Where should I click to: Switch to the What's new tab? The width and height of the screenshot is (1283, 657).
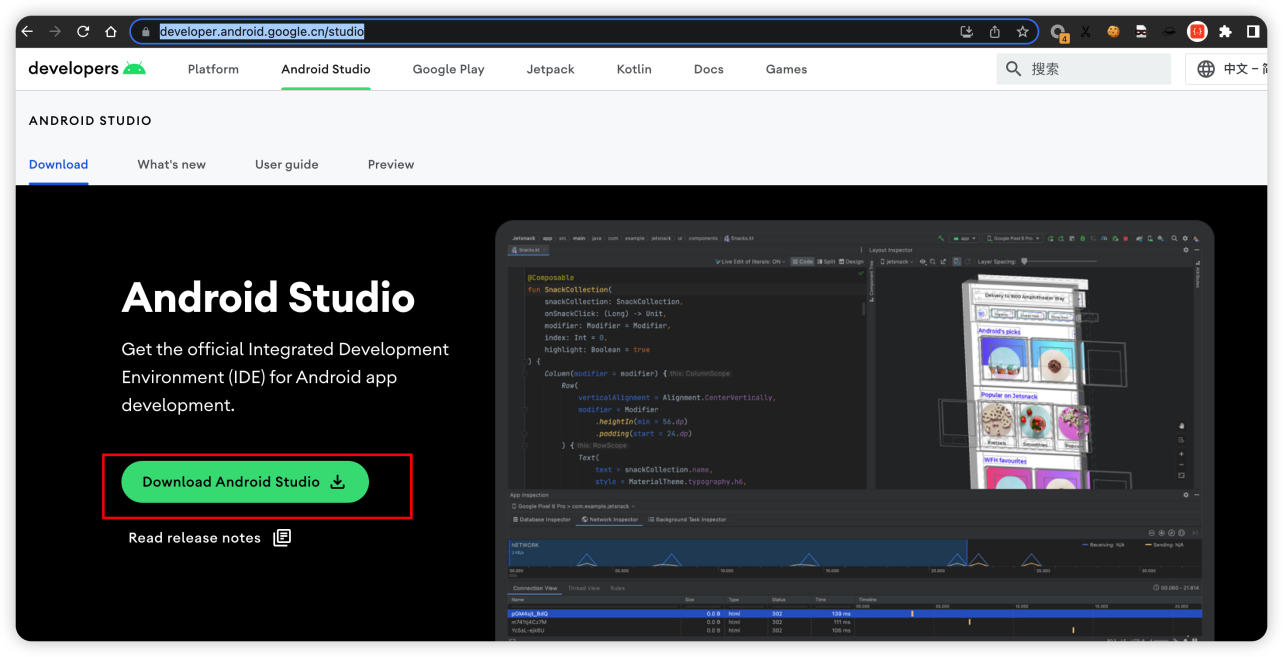(x=171, y=164)
